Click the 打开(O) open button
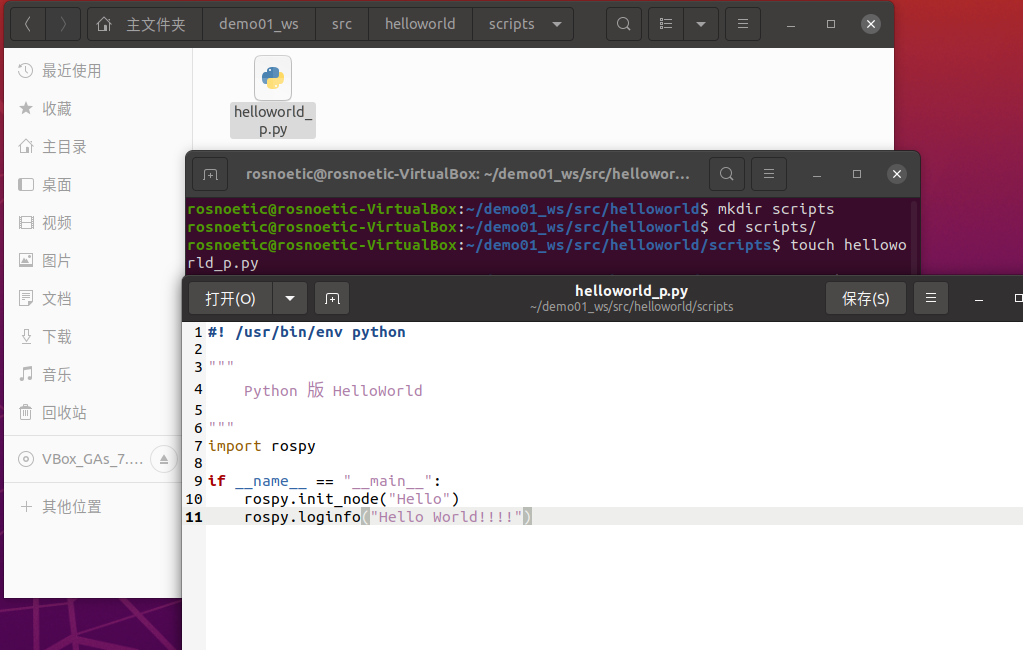The height and width of the screenshot is (650, 1023). click(230, 299)
